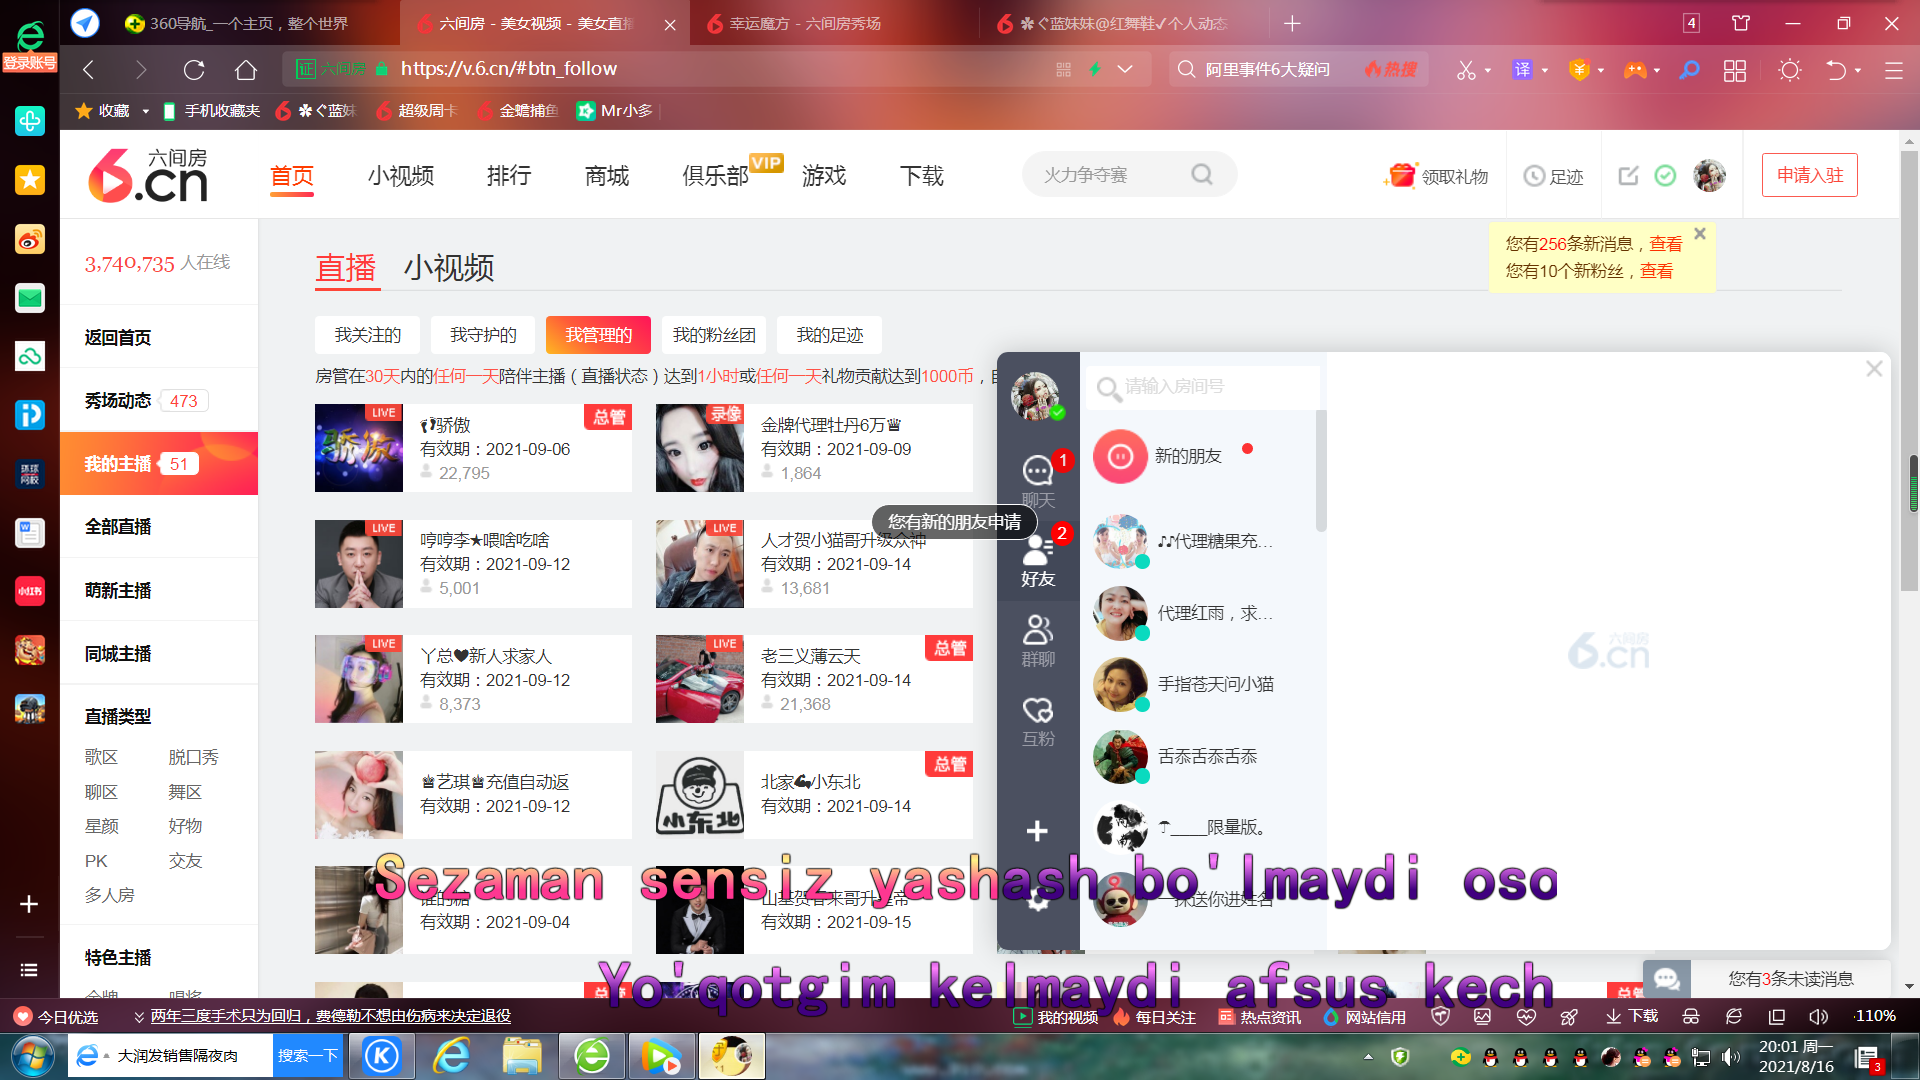Open the 聊天 chat icon in friend panel
1920x1080 pixels.
[1038, 480]
